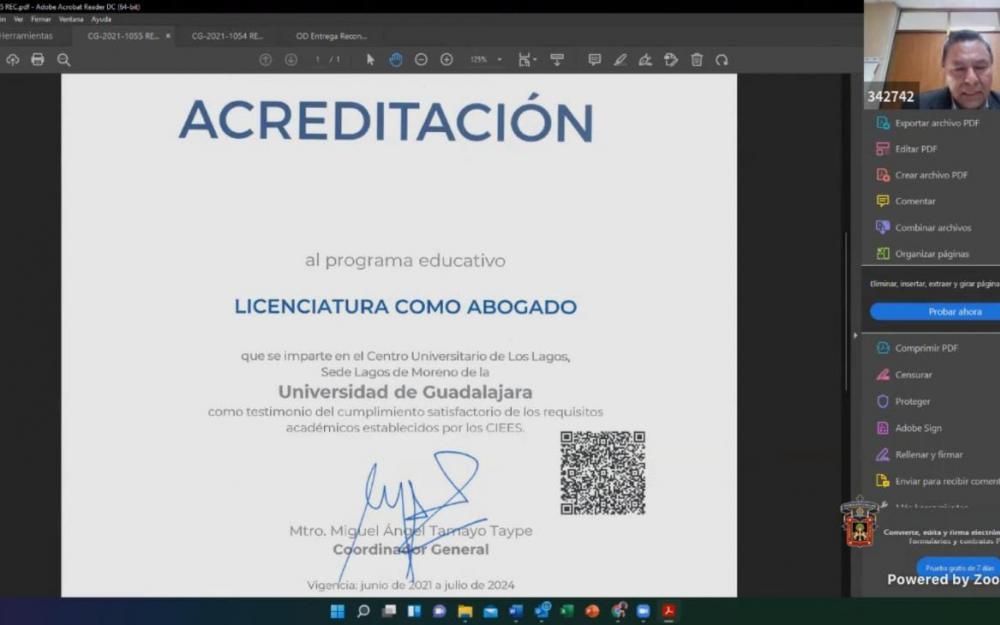Click the Probar ahora button
The width and height of the screenshot is (1000, 625).
tap(936, 312)
